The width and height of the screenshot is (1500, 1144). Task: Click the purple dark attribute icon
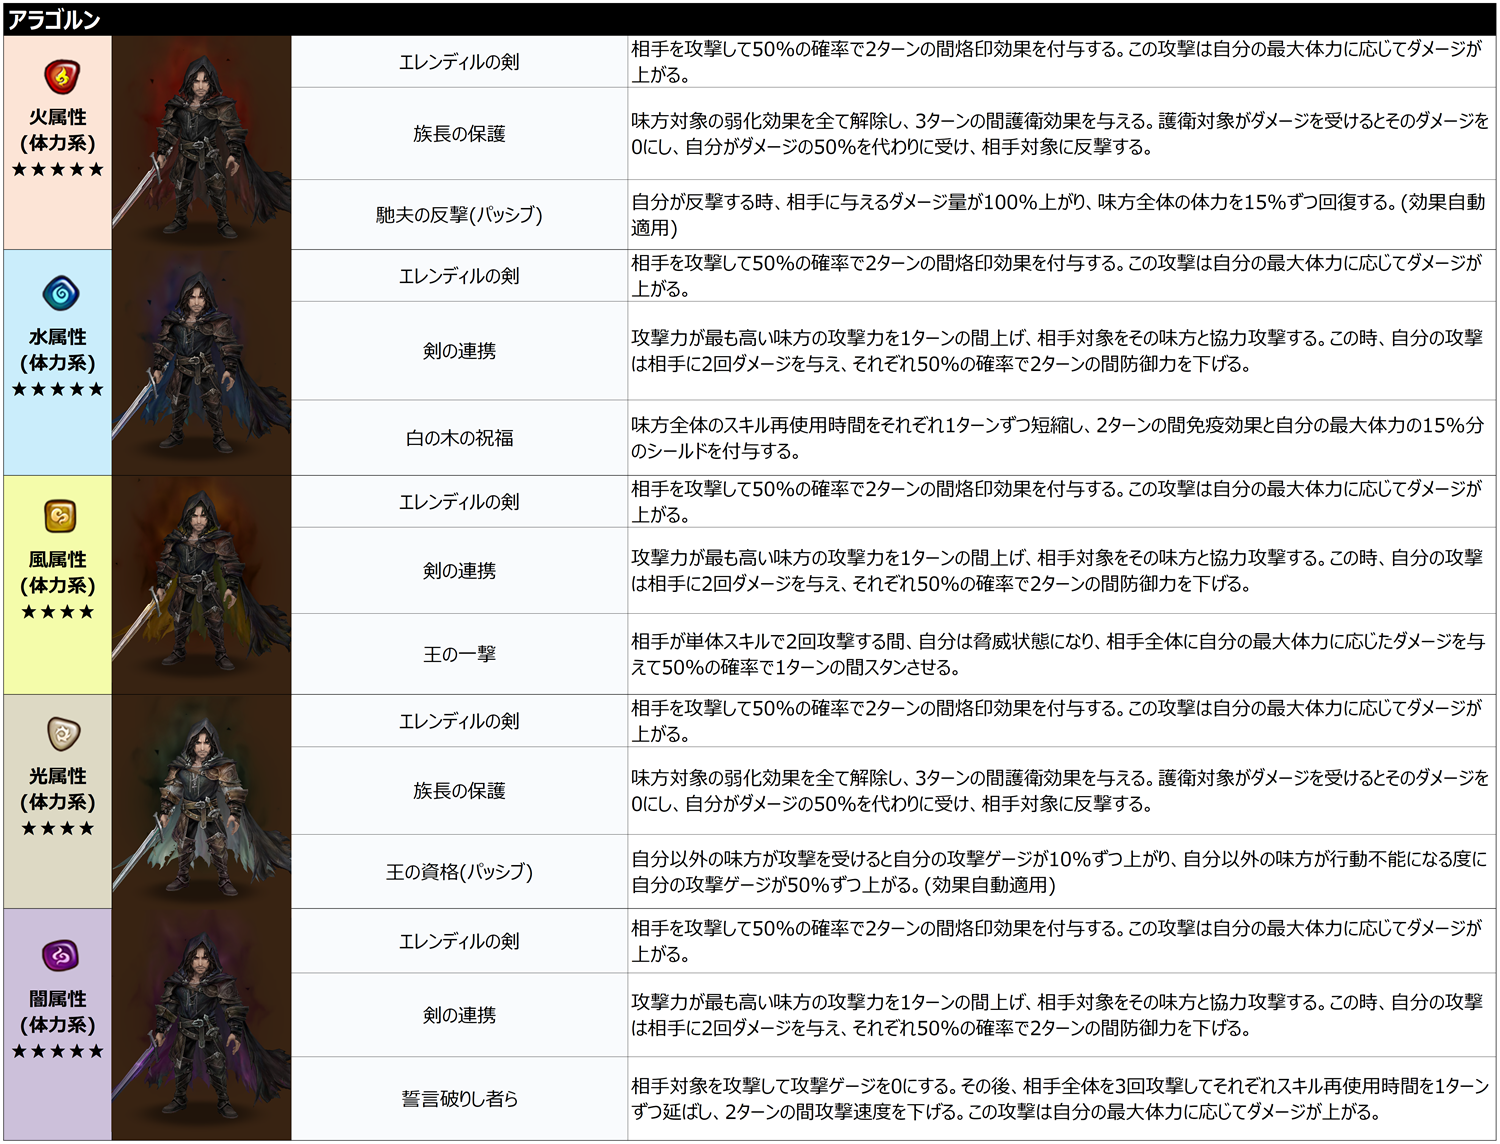[60, 955]
